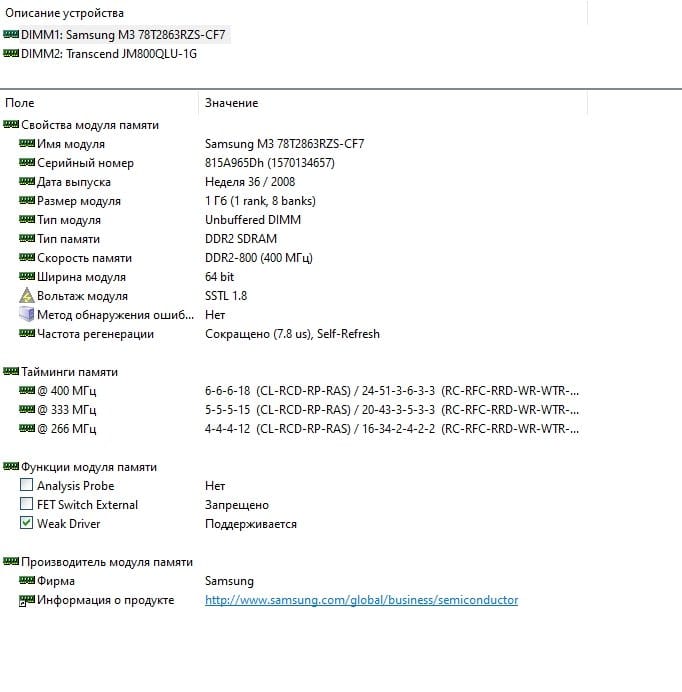Click 'Нет' value for Analysis Probe
Viewport: 682px width, 692px height.
point(215,485)
